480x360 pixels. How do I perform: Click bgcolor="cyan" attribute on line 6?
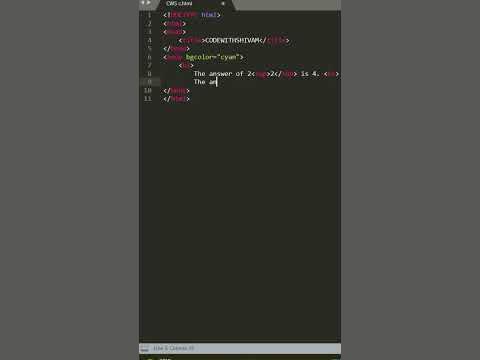tap(212, 57)
